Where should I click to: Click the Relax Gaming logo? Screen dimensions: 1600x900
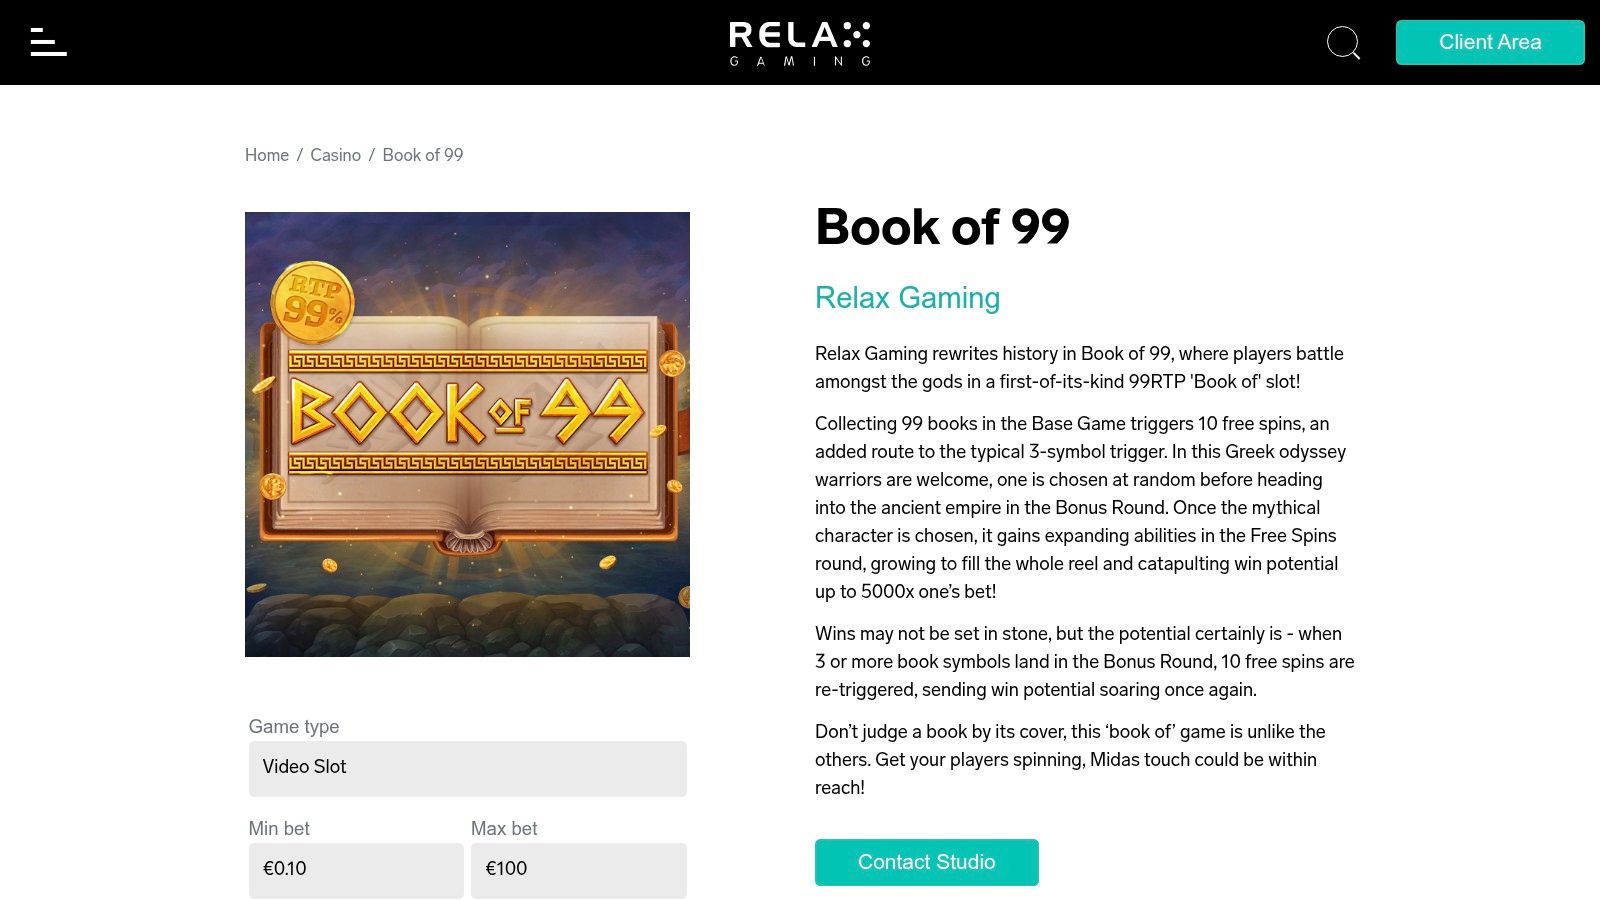pos(800,43)
